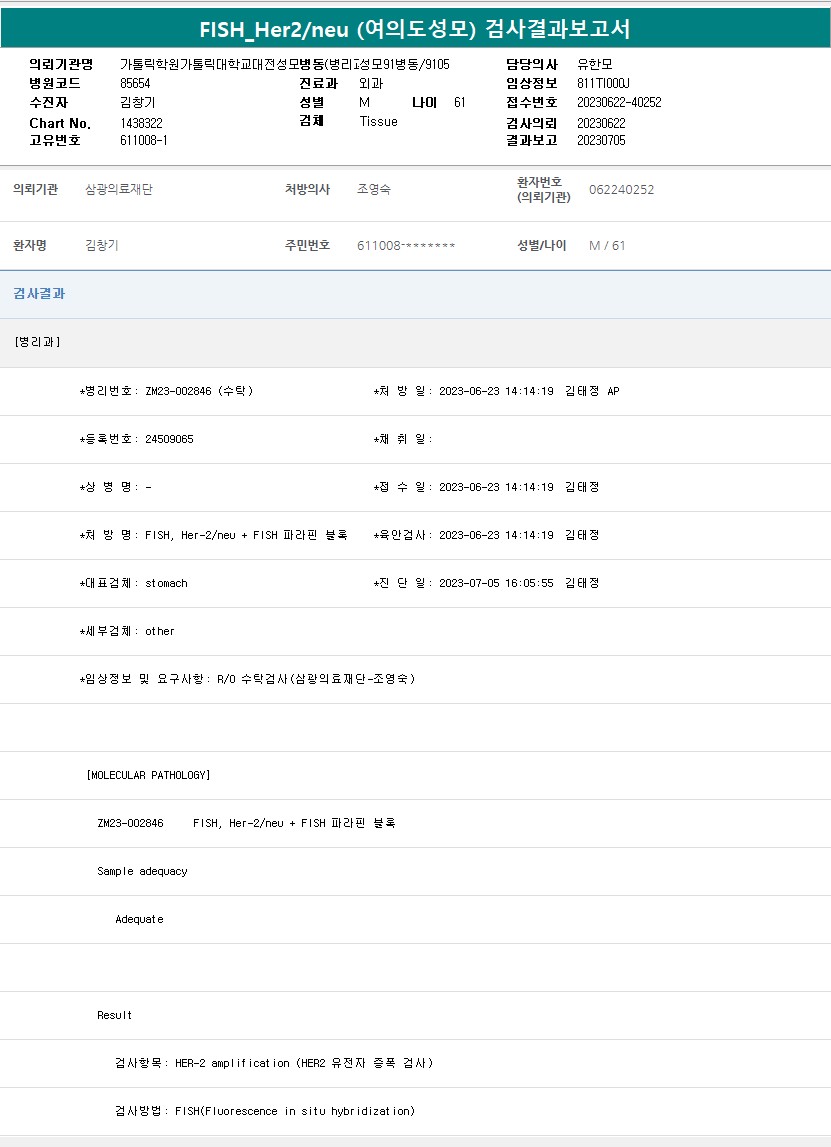Click the 등록번호 value 24509065

(x=169, y=439)
